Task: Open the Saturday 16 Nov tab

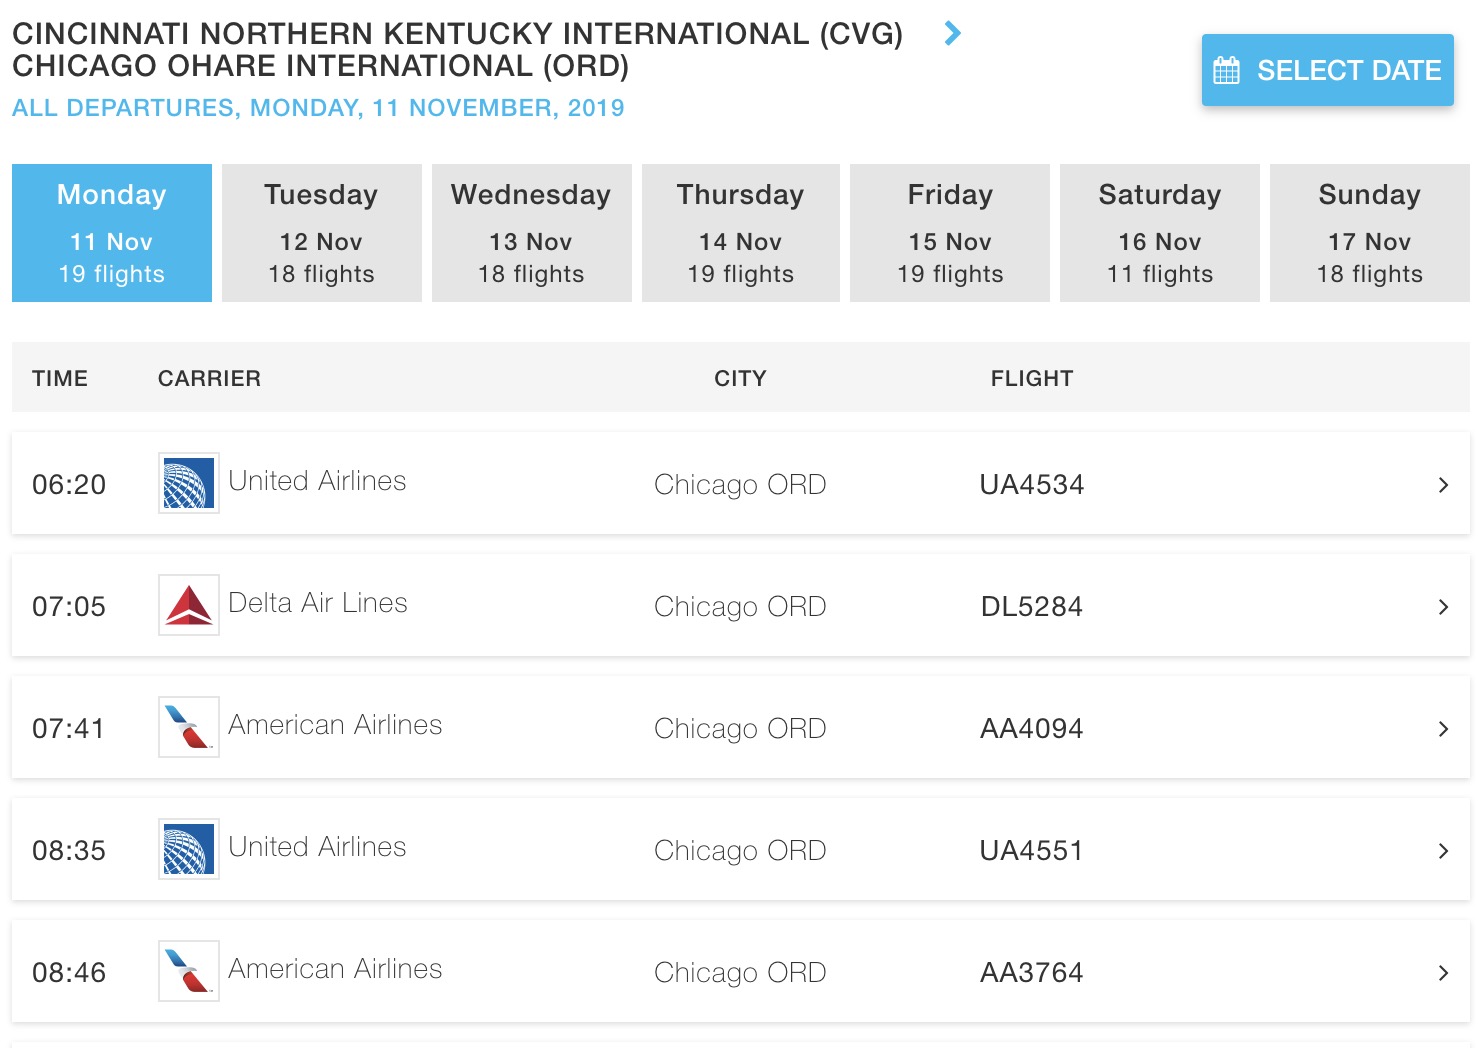Action: (1159, 233)
